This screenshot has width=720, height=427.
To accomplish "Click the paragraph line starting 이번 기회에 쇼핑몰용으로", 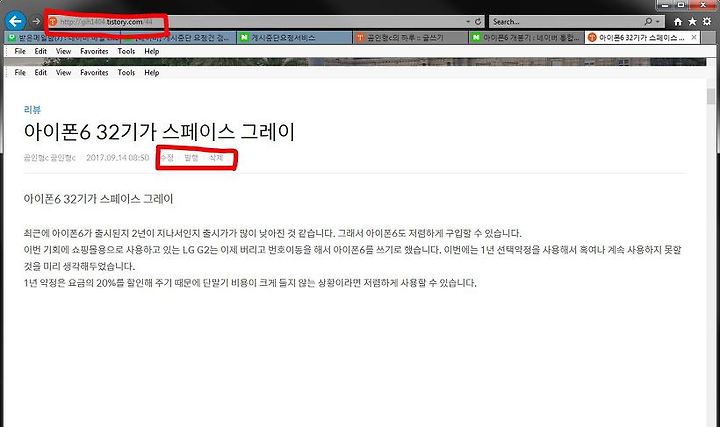I will [352, 250].
